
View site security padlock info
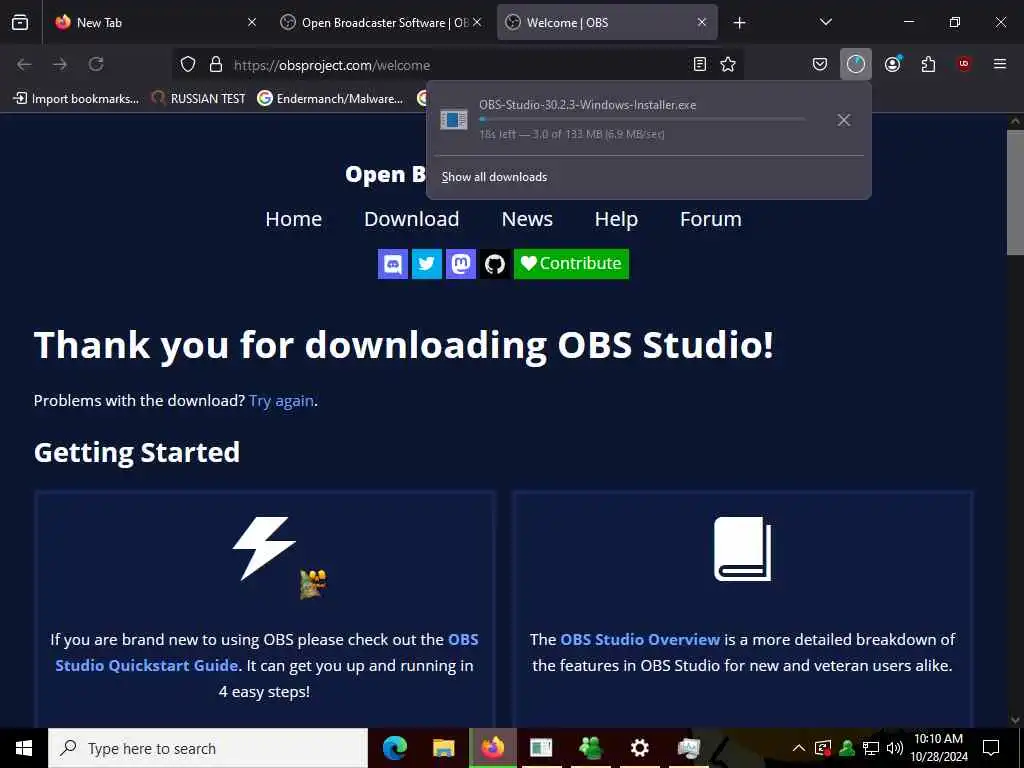[x=216, y=64]
